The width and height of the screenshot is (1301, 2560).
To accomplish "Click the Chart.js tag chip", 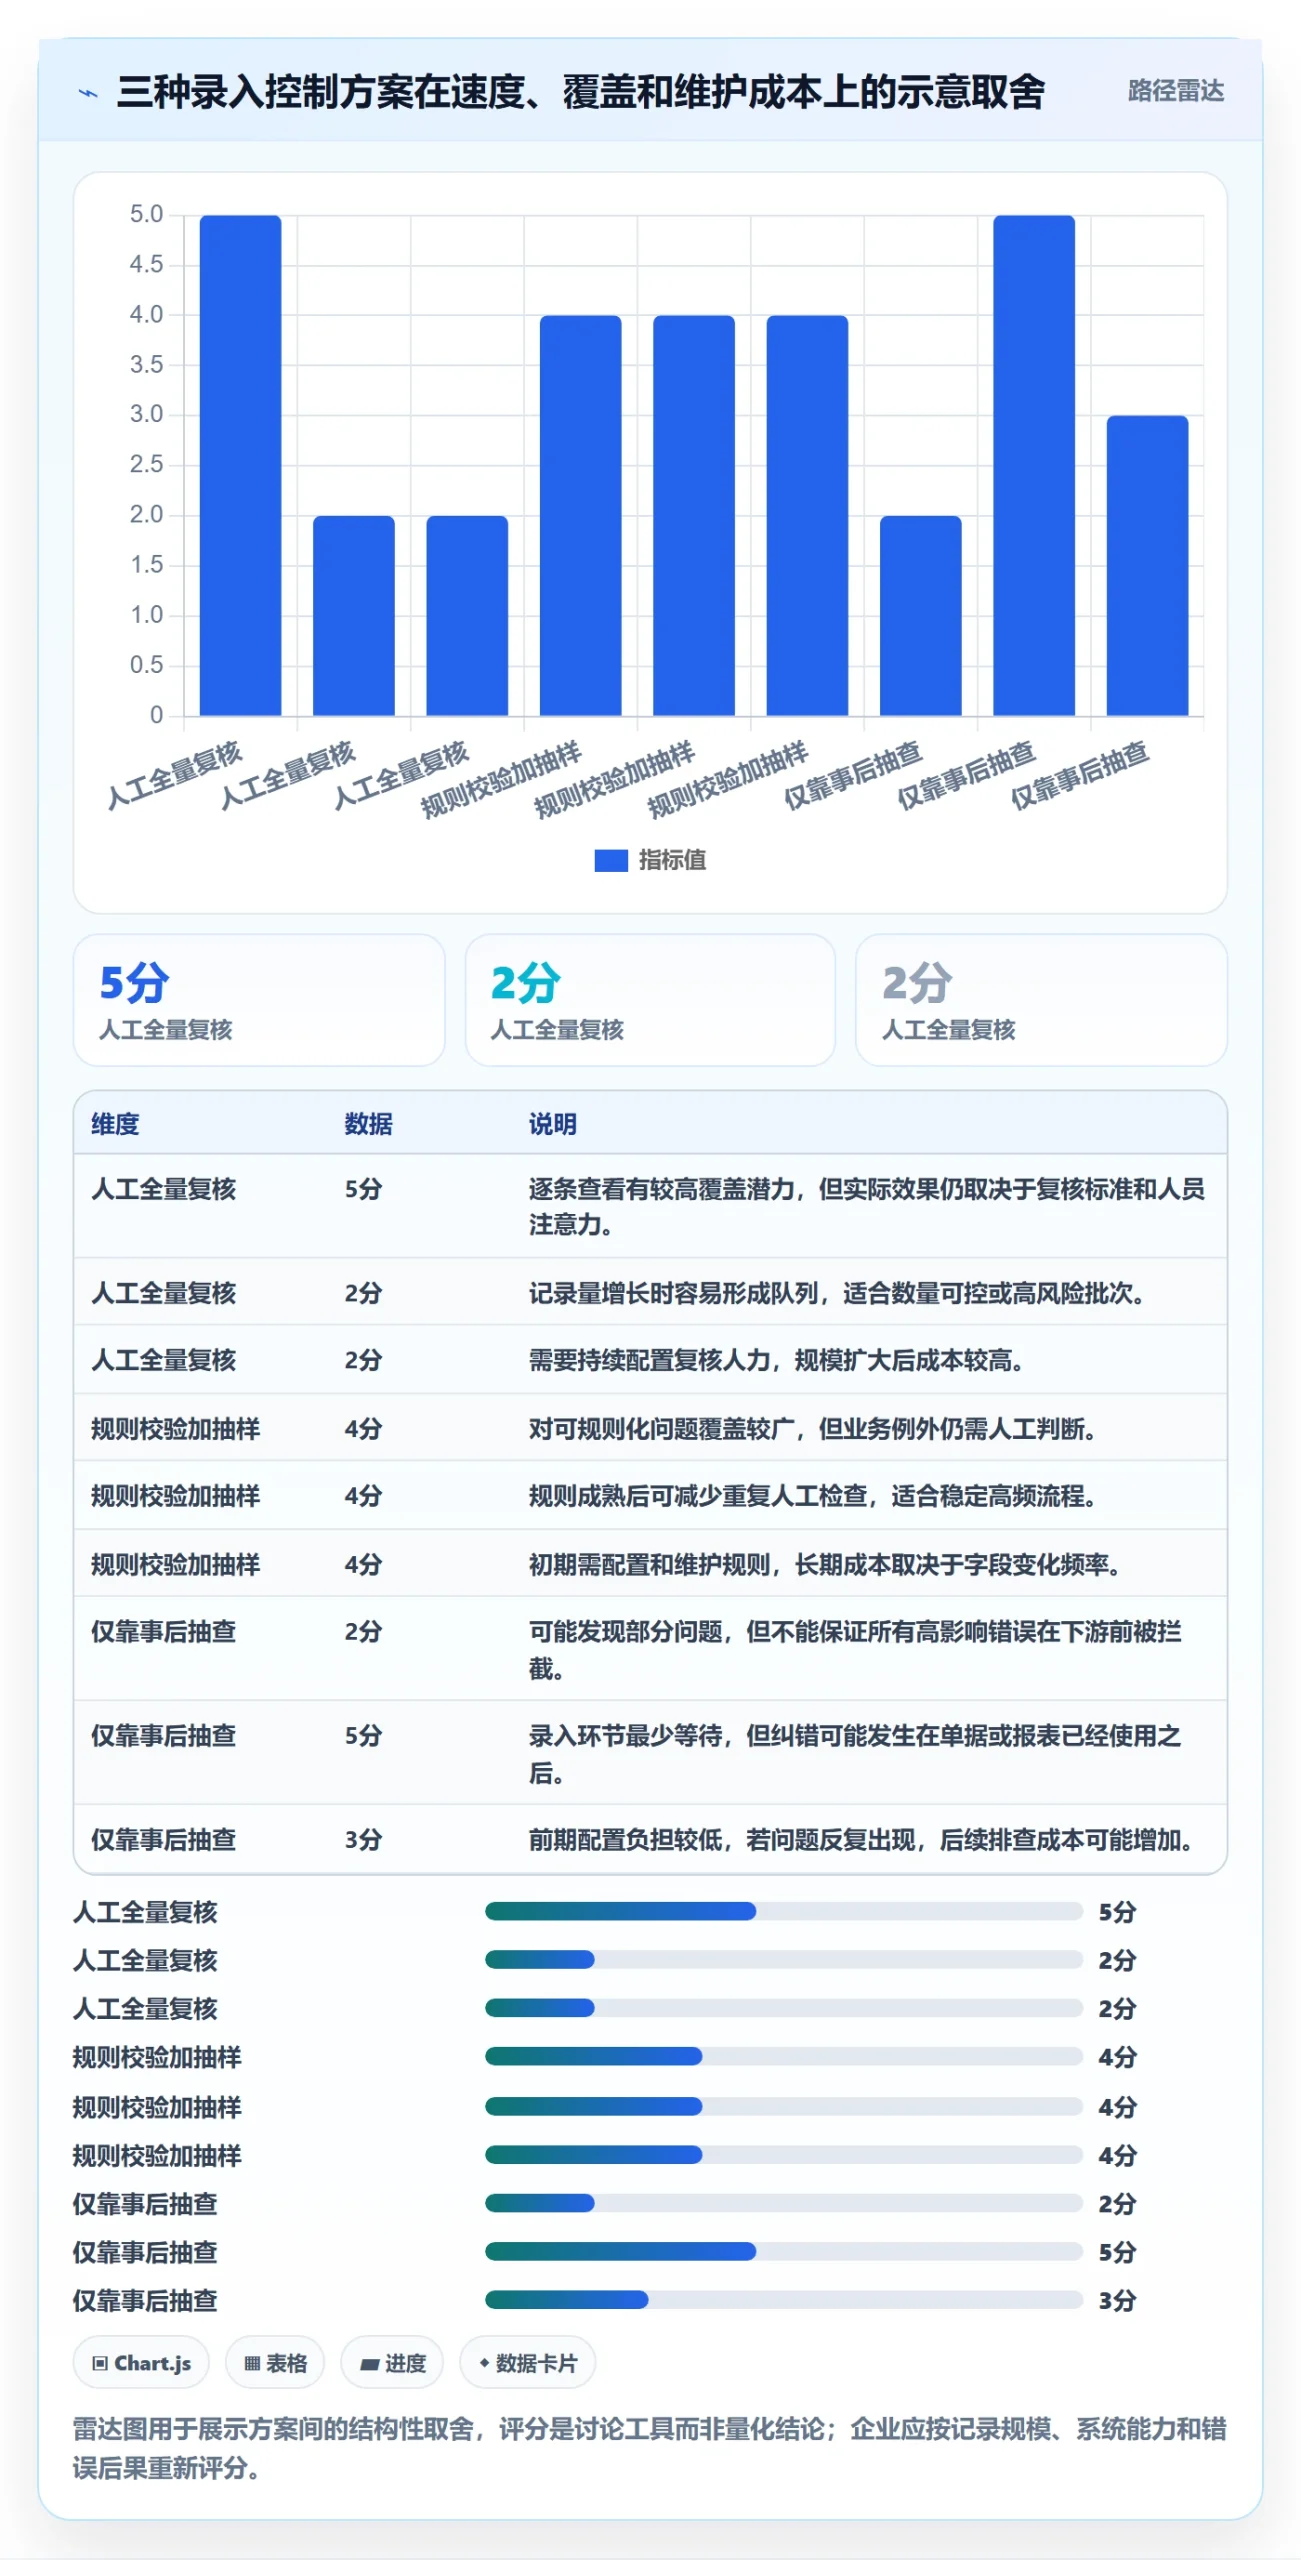I will 141,2363.
